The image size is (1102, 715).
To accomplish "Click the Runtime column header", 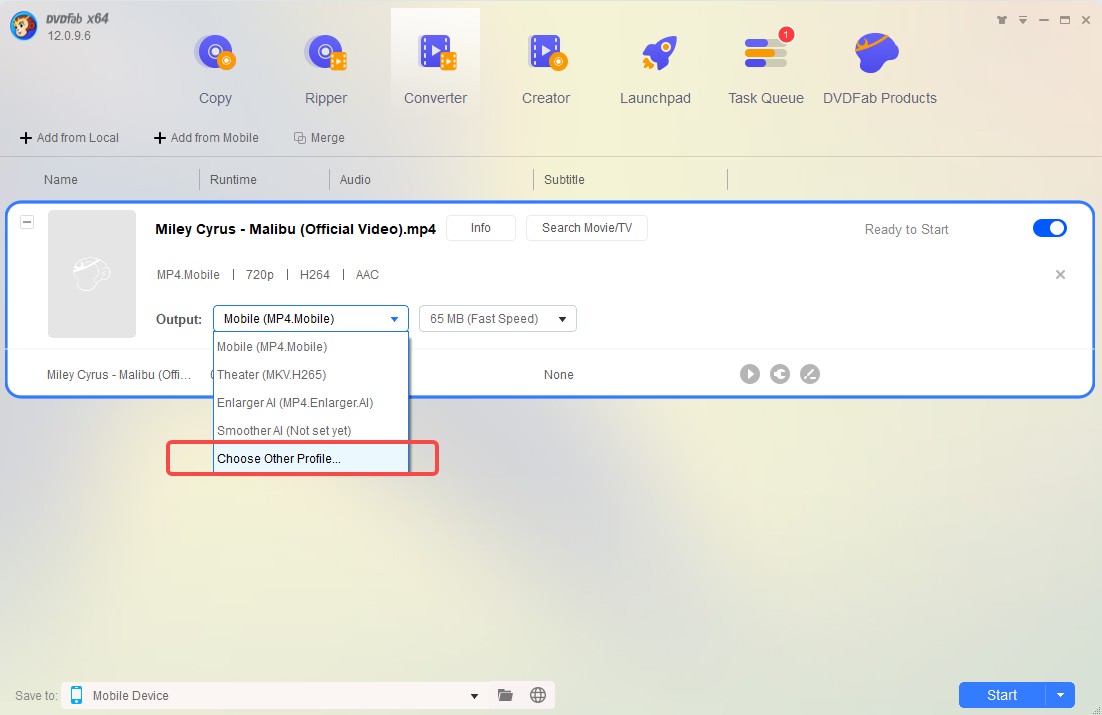I will 233,179.
